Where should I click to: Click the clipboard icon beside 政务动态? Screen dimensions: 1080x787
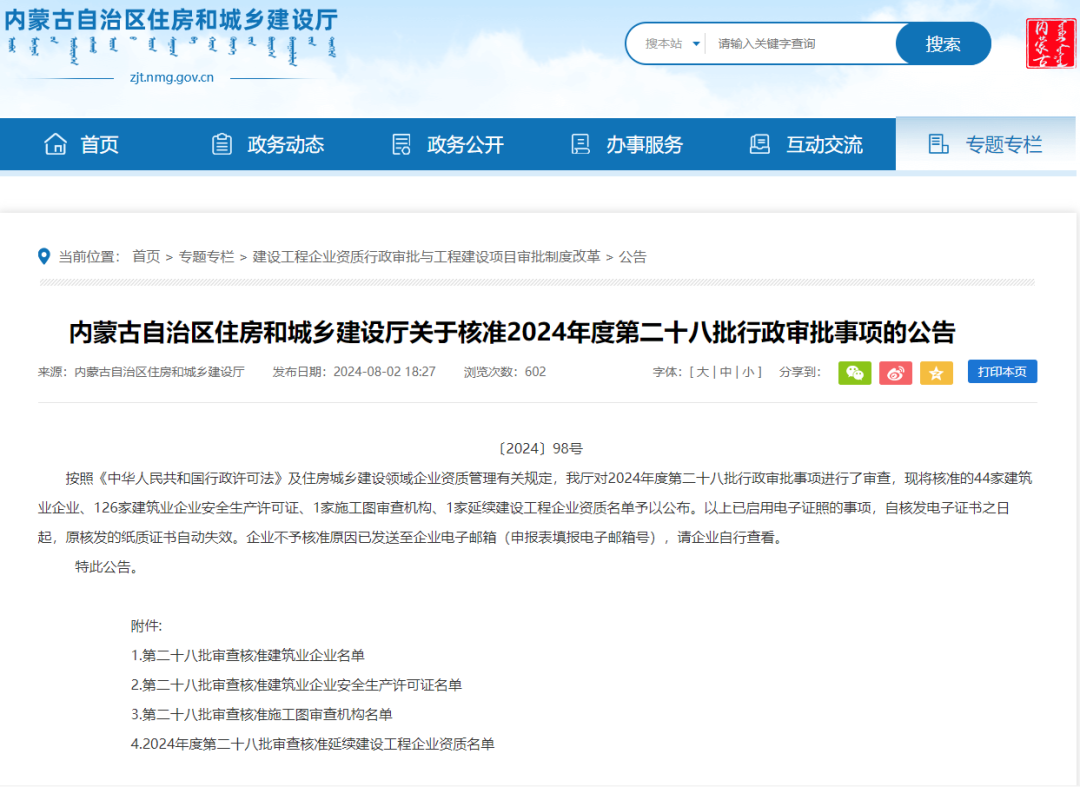(x=222, y=144)
